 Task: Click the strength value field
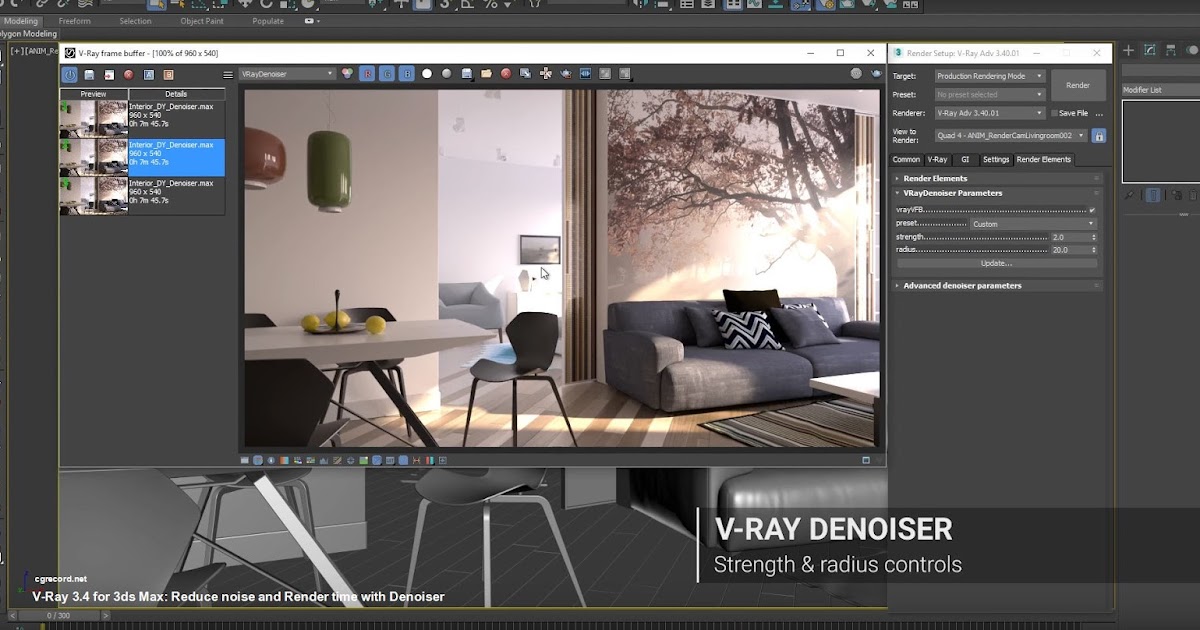pyautogui.click(x=1070, y=237)
